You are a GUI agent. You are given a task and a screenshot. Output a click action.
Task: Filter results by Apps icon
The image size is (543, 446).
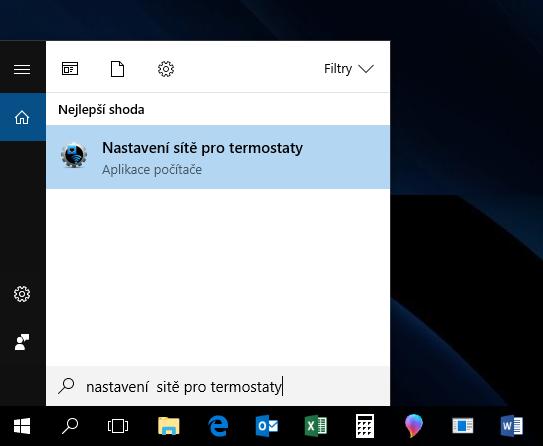[70, 69]
